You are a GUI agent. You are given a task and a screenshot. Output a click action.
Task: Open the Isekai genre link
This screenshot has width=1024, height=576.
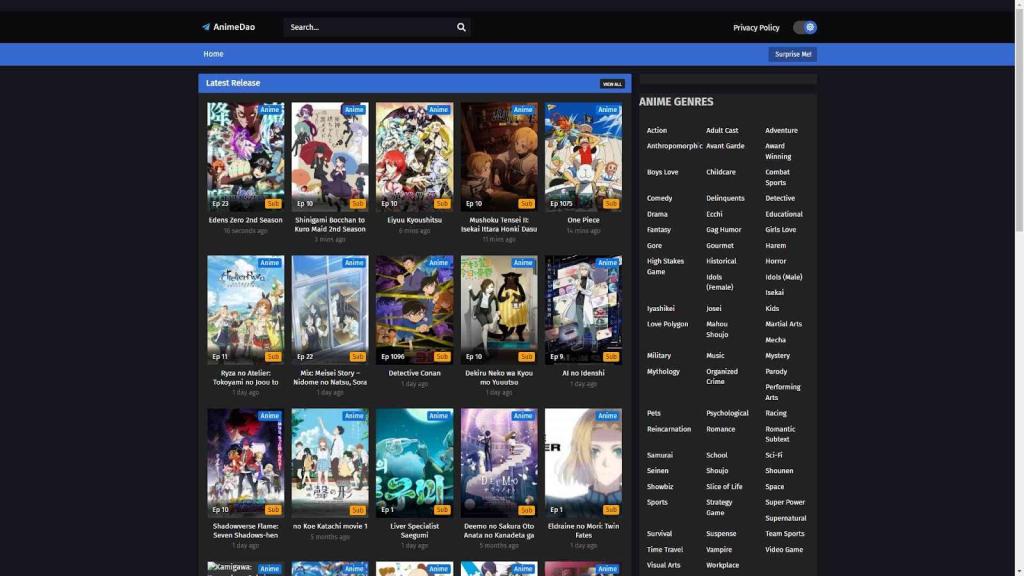(776, 292)
